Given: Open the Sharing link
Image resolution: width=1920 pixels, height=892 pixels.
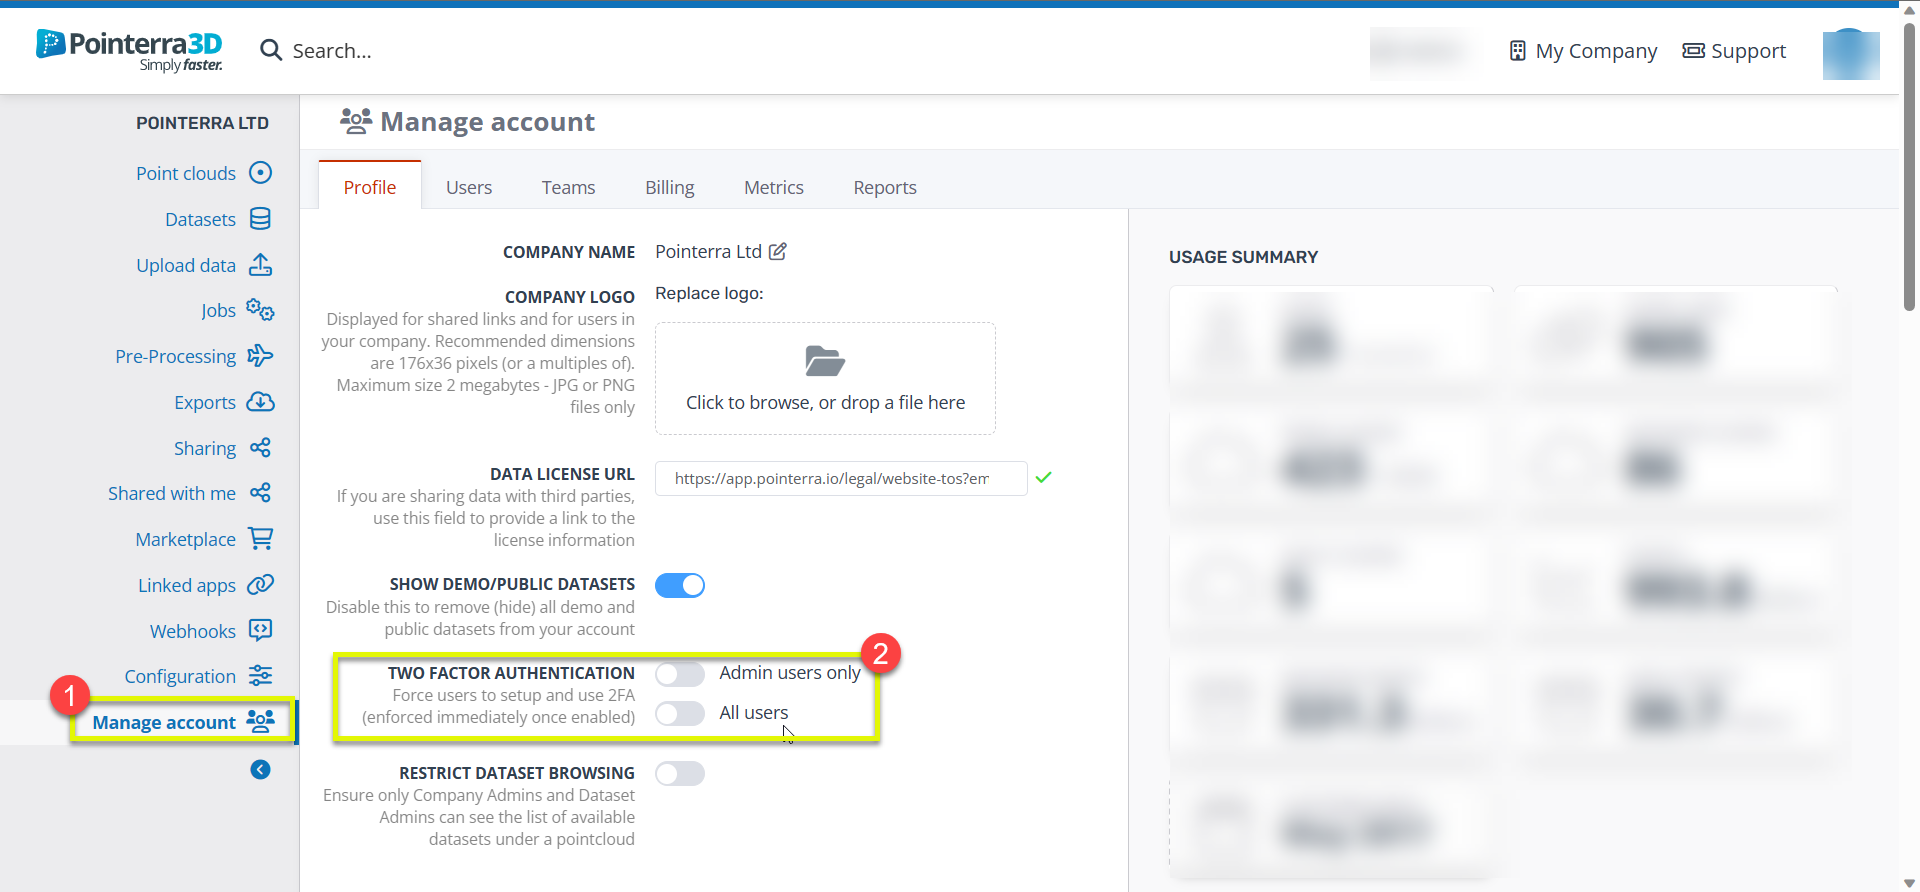Looking at the screenshot, I should coord(205,448).
